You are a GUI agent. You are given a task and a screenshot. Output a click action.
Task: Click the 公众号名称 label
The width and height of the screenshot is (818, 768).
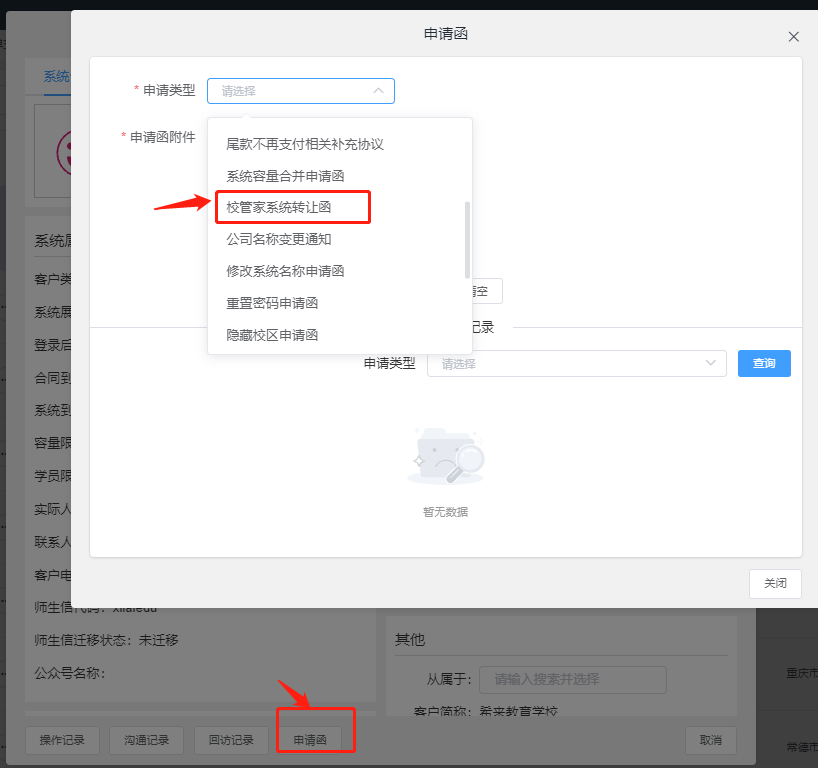pos(70,673)
